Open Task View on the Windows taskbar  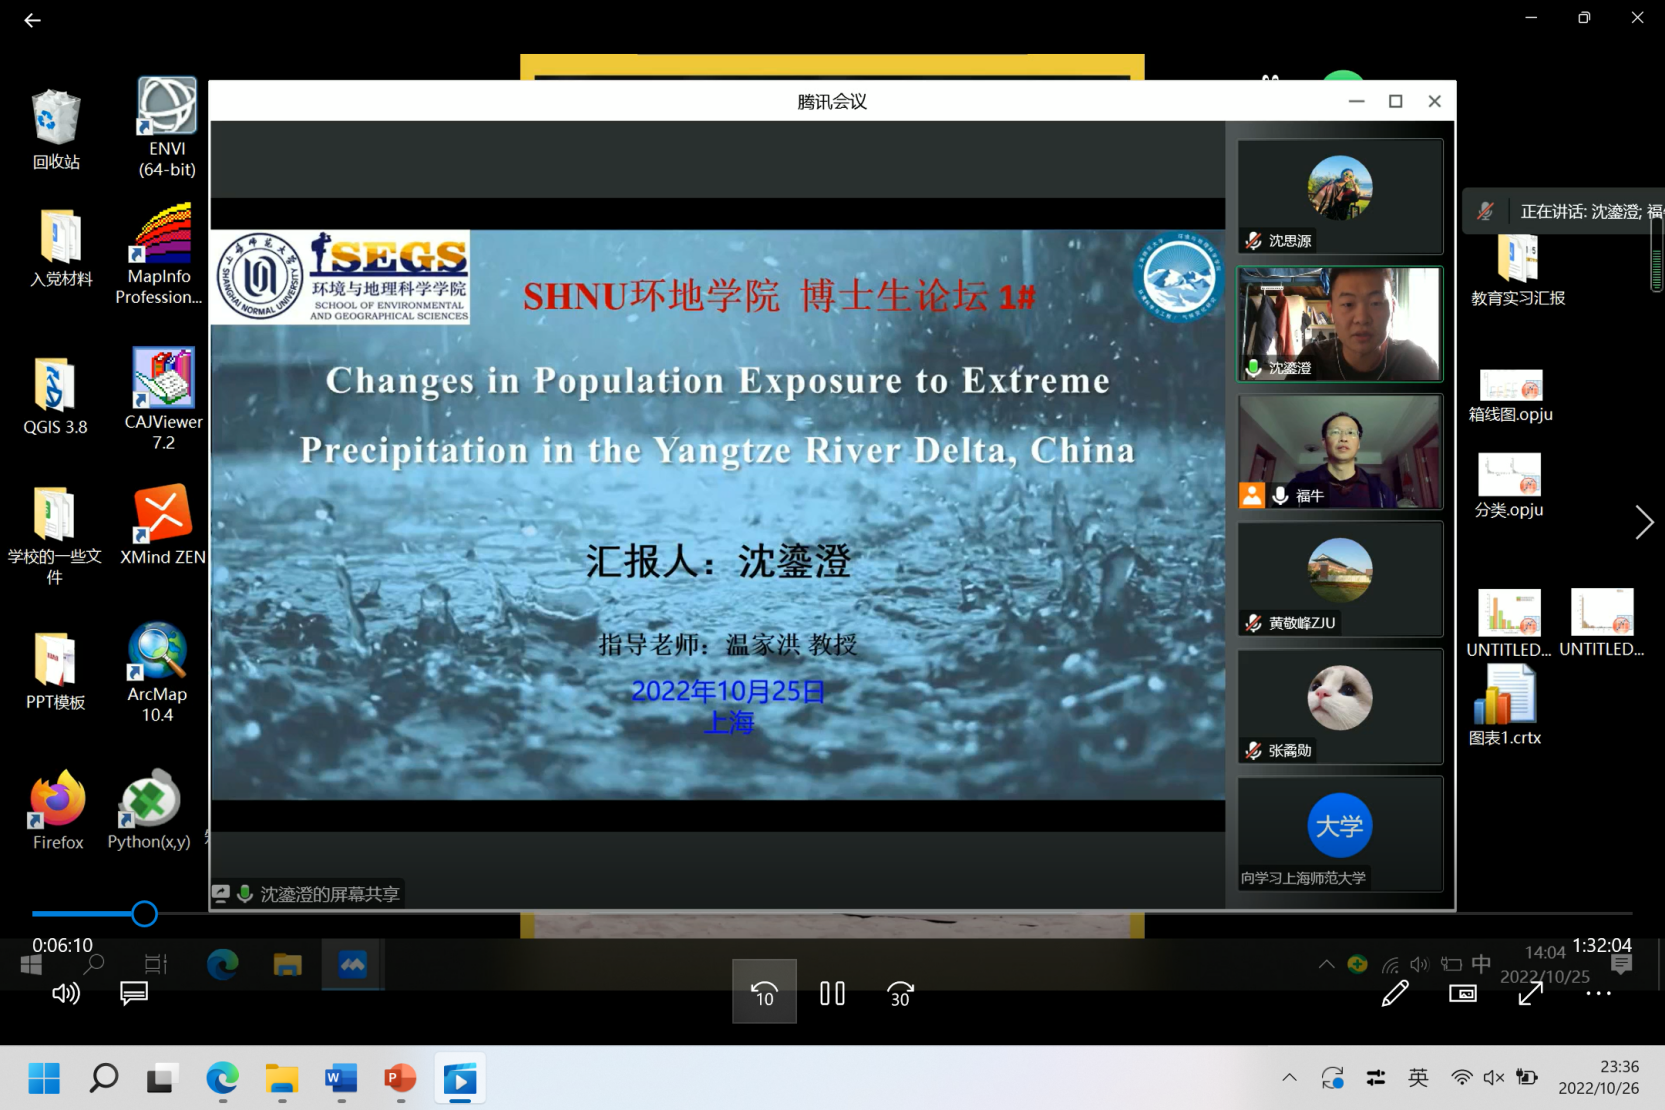[x=162, y=1078]
